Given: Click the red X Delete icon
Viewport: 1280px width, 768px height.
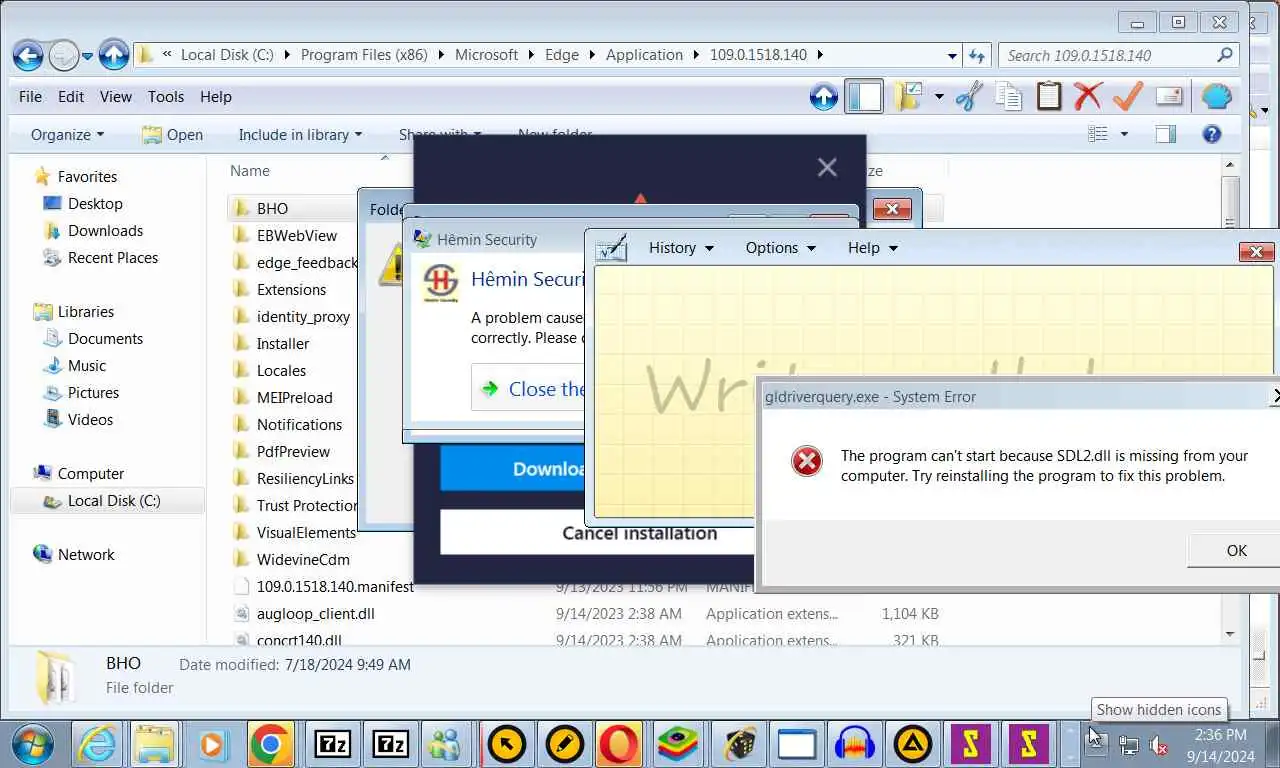Looking at the screenshot, I should 1088,97.
